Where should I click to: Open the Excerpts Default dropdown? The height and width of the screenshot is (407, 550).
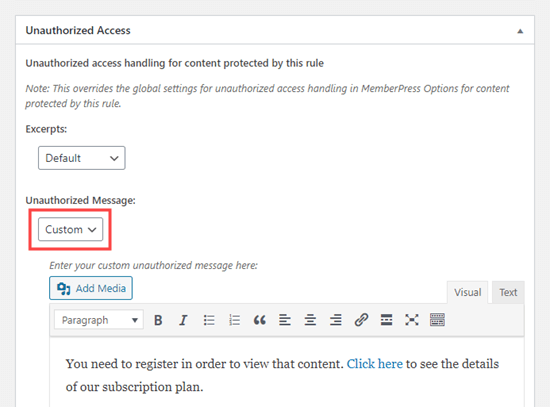coord(82,158)
